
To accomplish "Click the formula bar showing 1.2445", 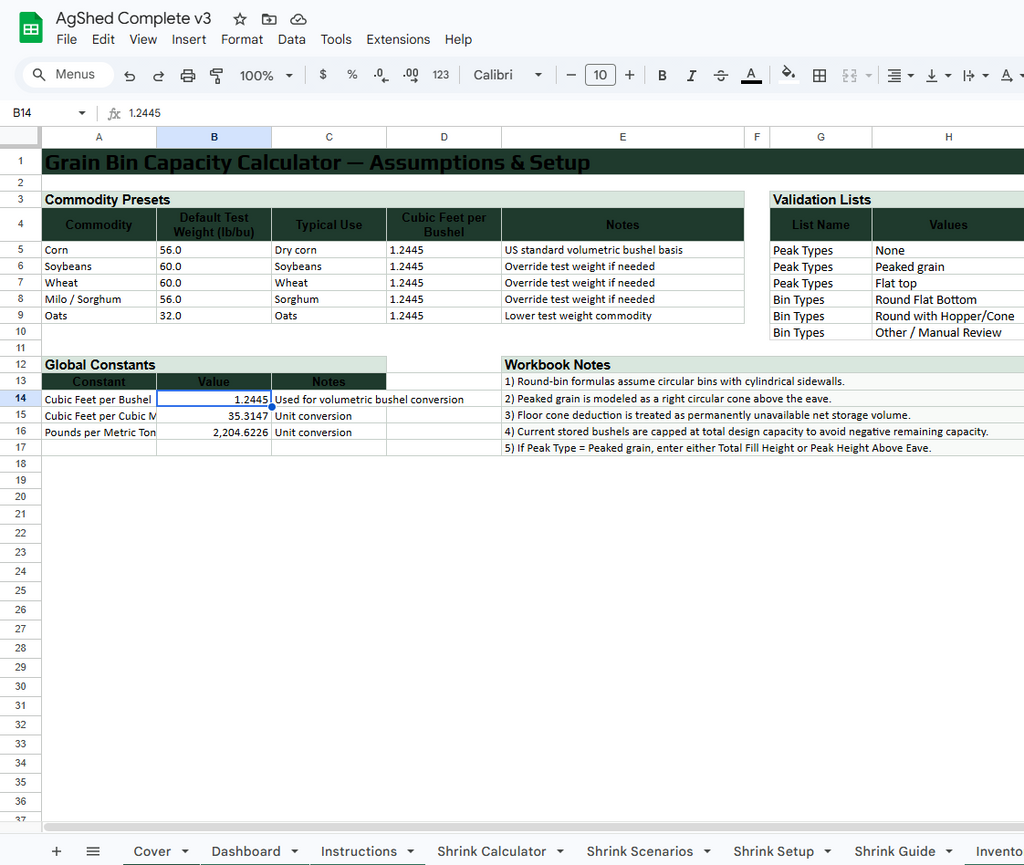I will pos(146,113).
